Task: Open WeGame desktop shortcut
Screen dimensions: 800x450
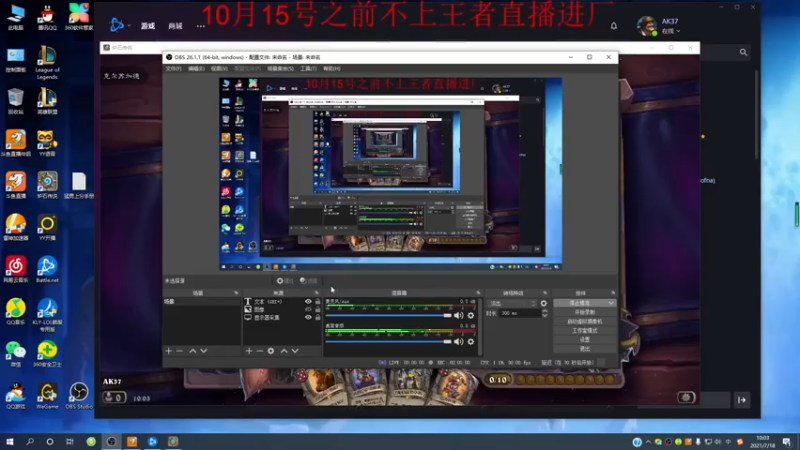Action: 47,395
